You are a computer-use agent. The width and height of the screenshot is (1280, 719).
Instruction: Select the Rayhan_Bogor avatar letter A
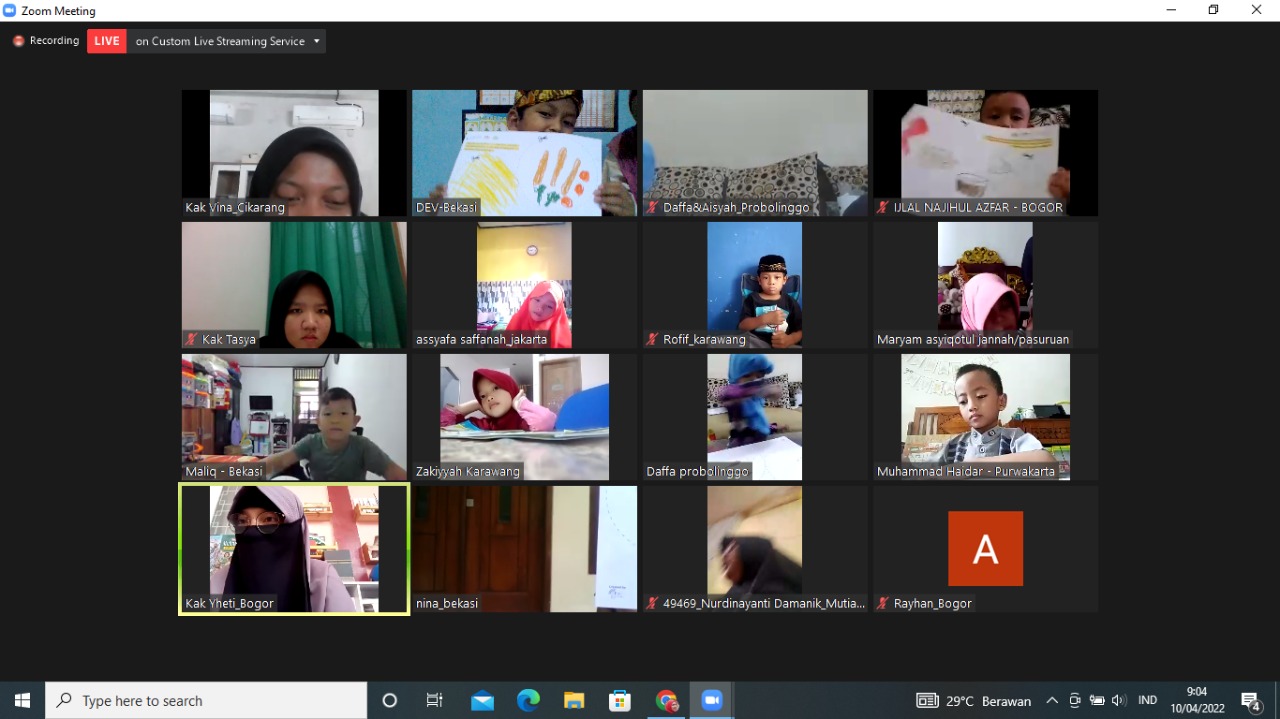pyautogui.click(x=985, y=548)
